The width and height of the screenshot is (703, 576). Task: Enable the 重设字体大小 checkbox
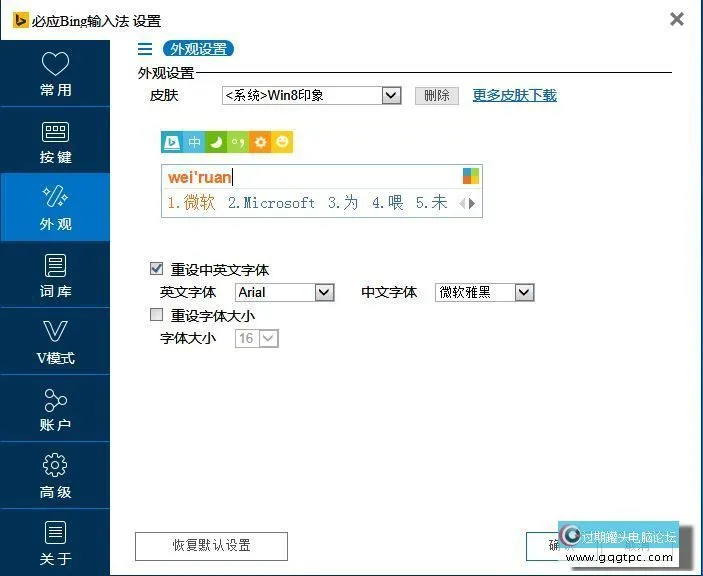click(156, 315)
